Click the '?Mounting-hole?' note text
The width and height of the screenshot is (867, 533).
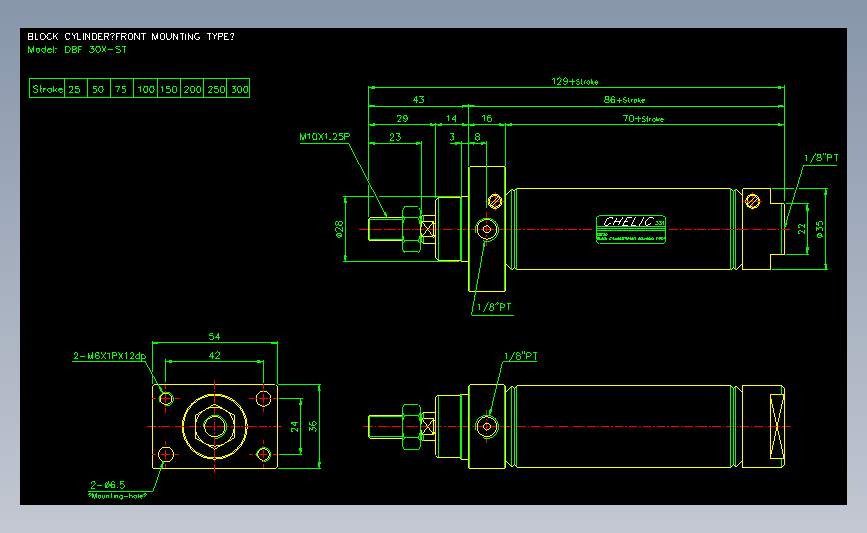click(x=117, y=496)
